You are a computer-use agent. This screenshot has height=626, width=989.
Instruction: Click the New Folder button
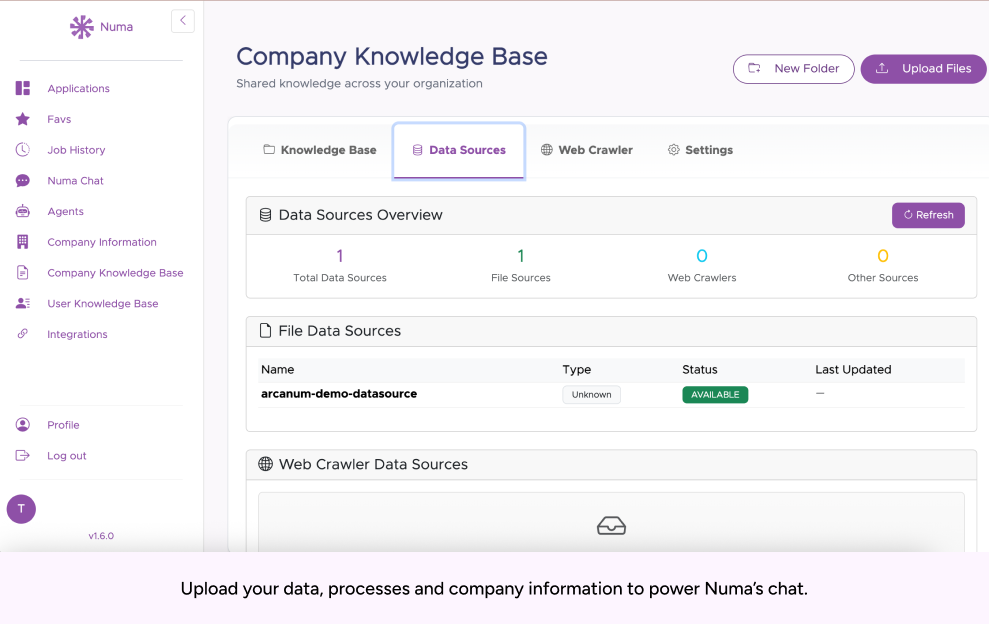793,69
